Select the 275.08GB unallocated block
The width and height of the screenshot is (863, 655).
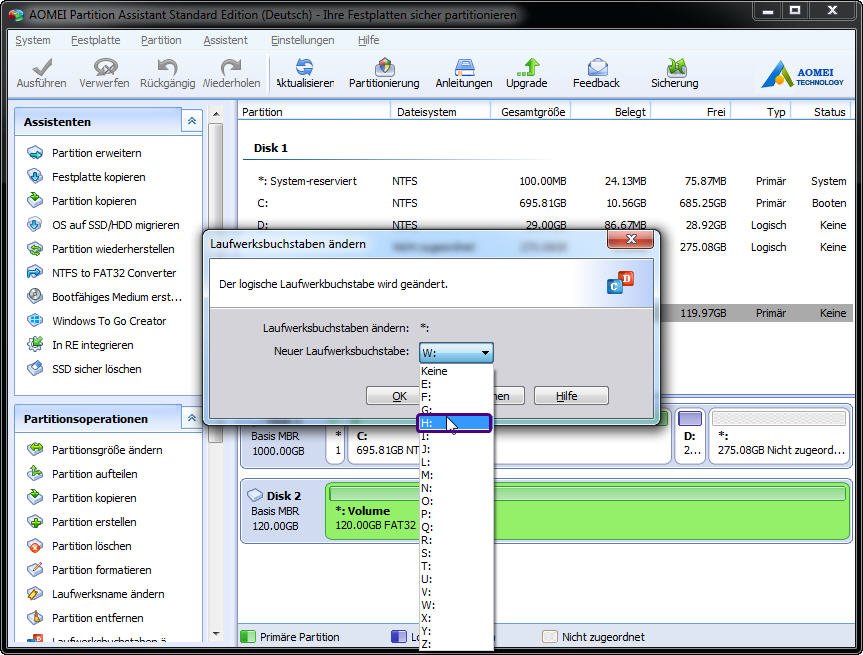tap(779, 436)
